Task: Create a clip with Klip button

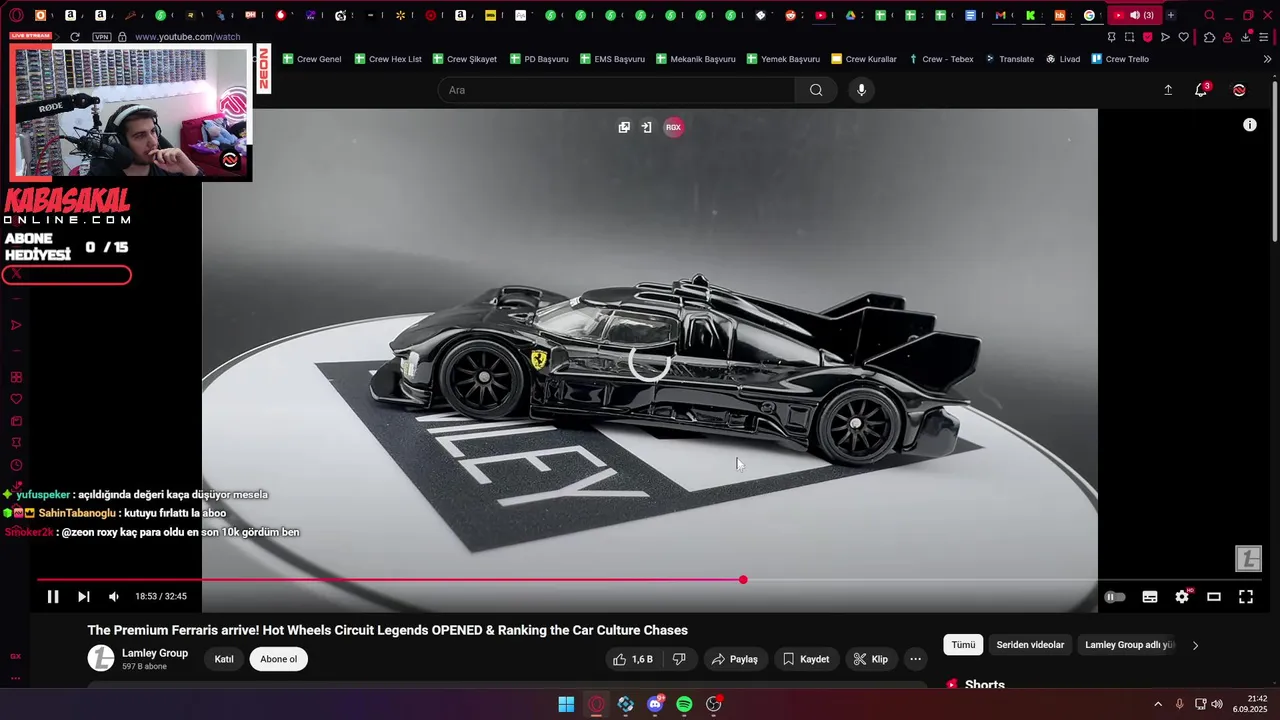Action: [x=870, y=659]
